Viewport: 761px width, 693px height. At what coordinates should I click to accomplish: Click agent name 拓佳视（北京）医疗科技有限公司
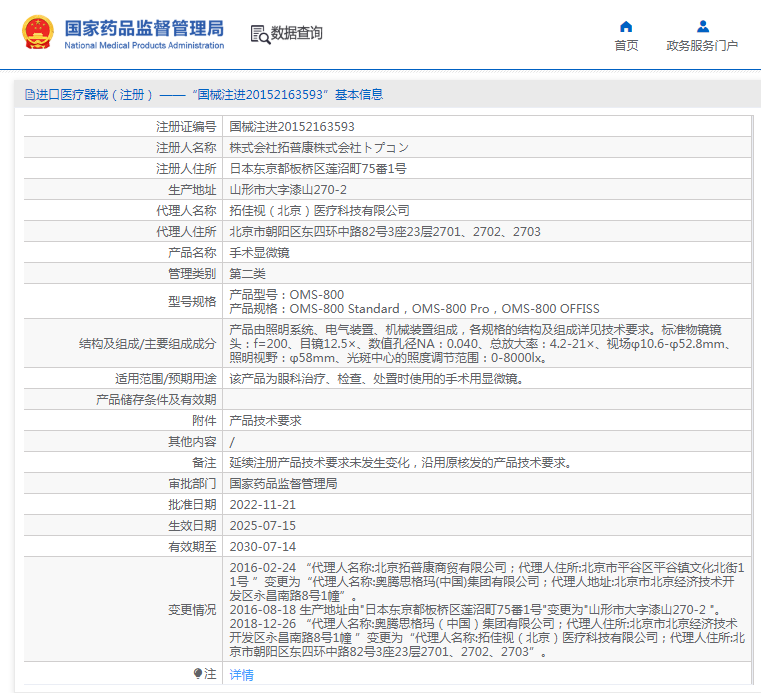(319, 211)
